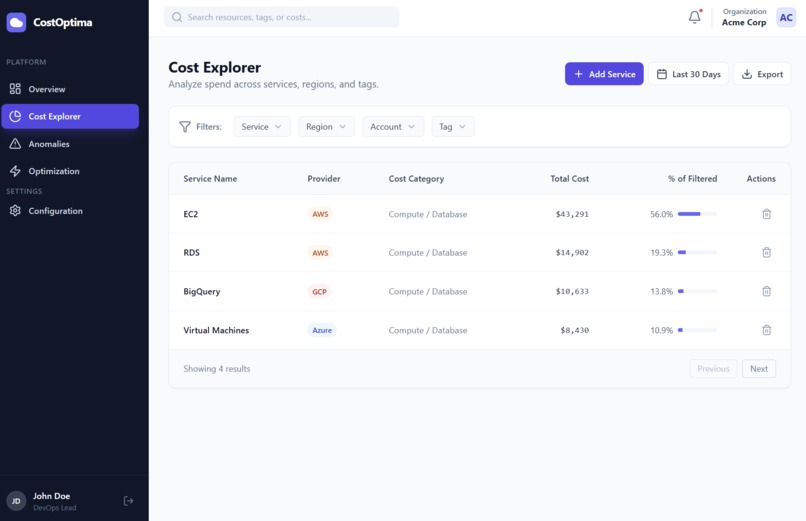
Task: Click the EC2 service name
Action: (191, 214)
